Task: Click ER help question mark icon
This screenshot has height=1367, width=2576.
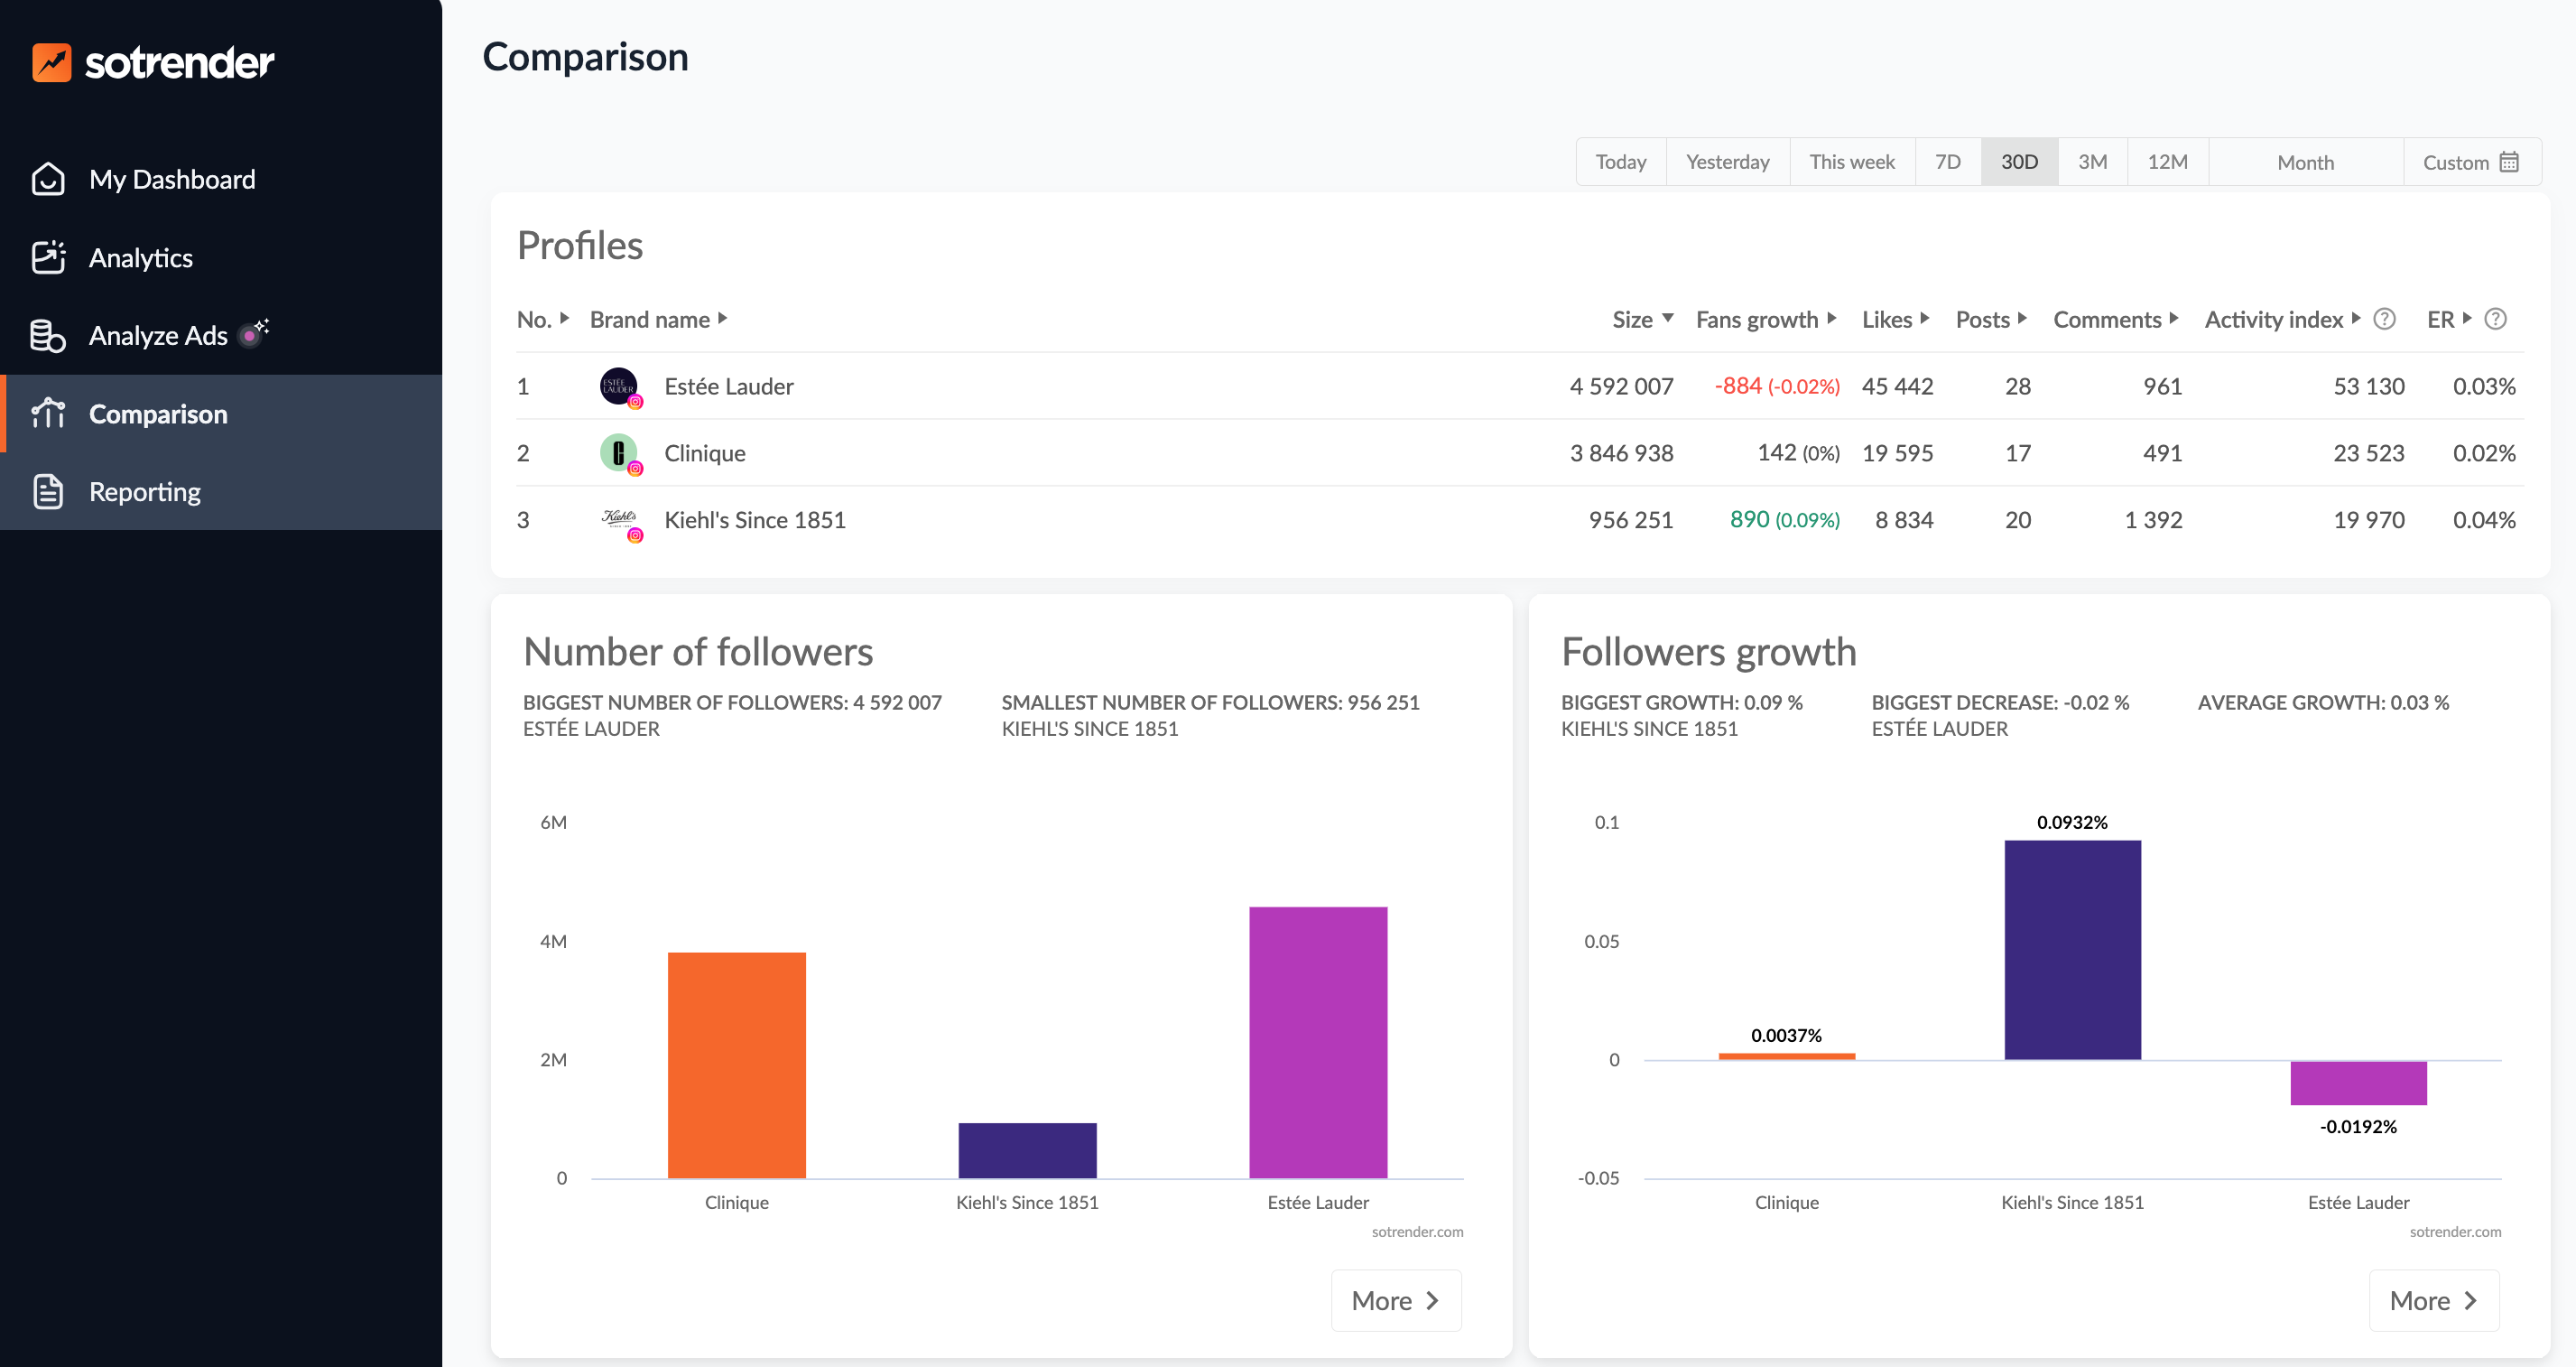Action: coord(2495,319)
